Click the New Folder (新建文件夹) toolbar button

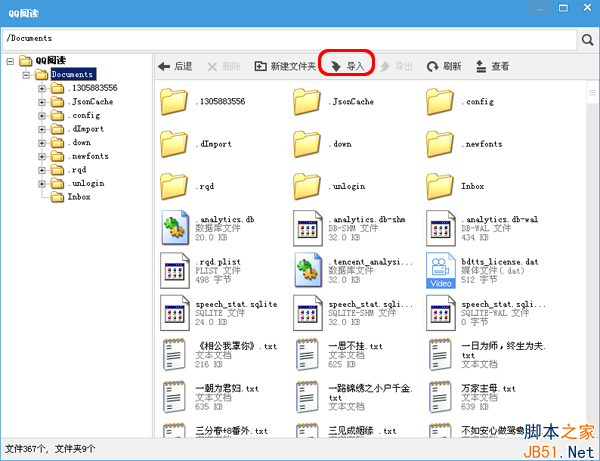tap(285, 67)
